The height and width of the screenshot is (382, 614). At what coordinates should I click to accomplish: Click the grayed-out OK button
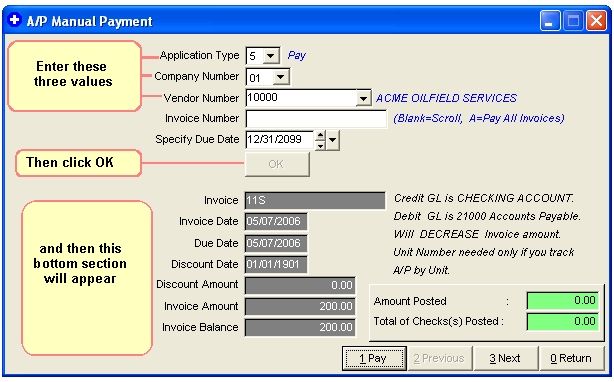coord(277,164)
